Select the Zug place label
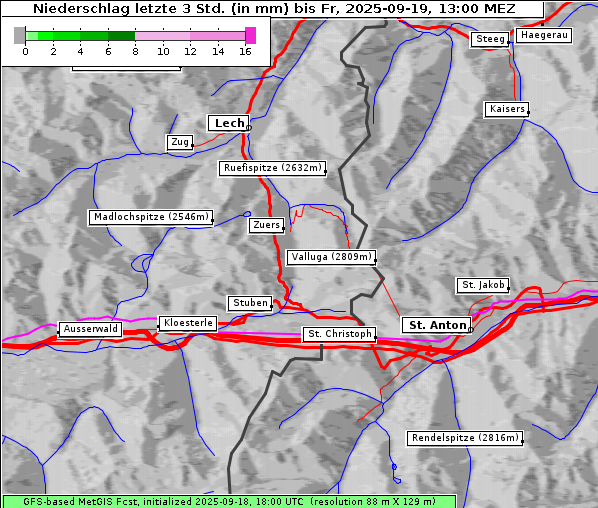This screenshot has width=598, height=508. coord(180,142)
